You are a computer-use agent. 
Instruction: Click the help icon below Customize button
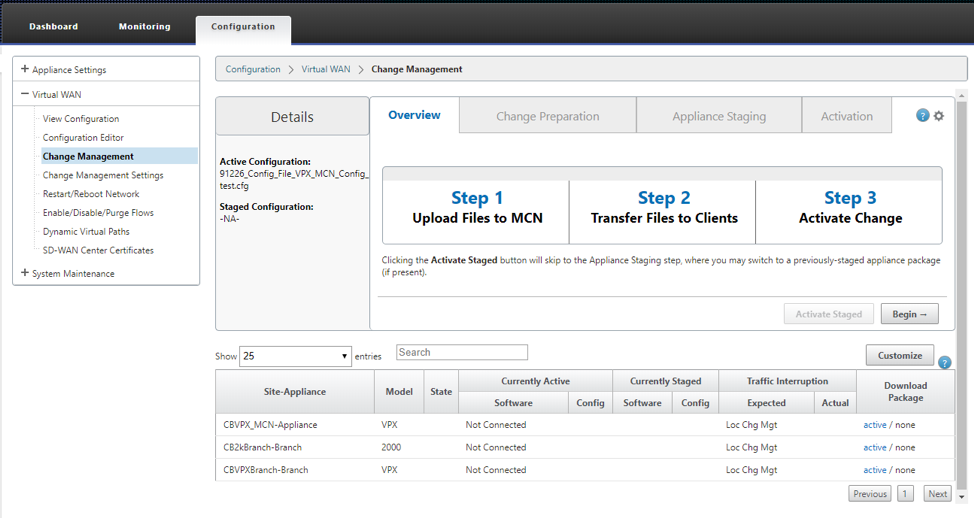(944, 363)
